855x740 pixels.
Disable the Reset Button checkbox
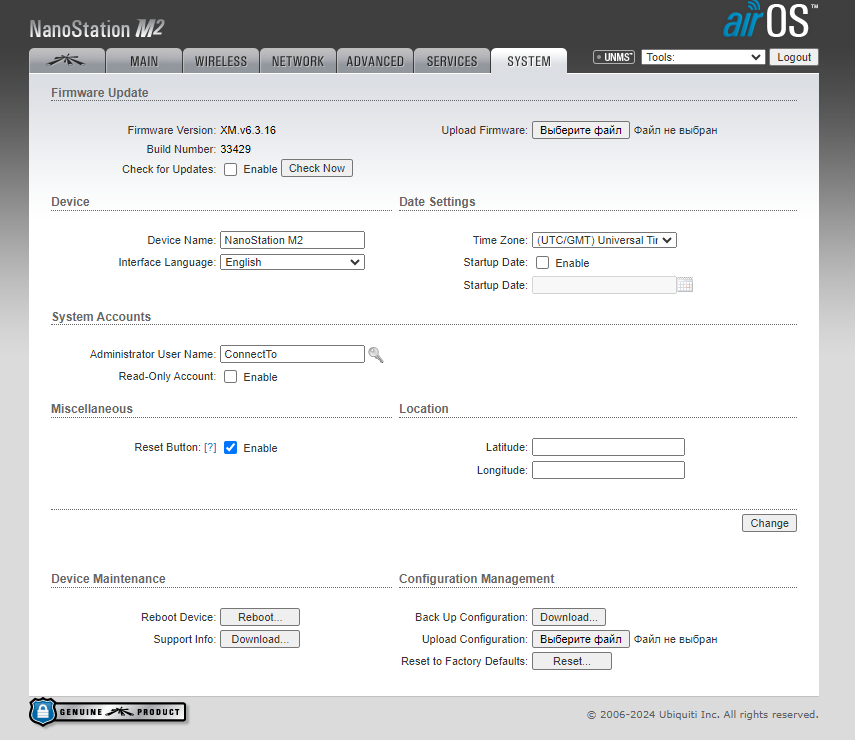tap(231, 448)
